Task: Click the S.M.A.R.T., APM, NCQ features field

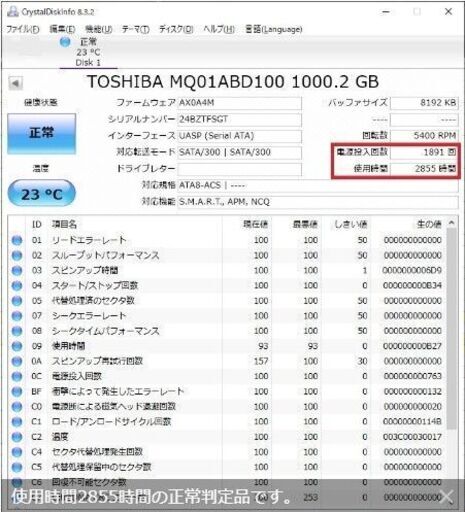Action: (x=318, y=202)
